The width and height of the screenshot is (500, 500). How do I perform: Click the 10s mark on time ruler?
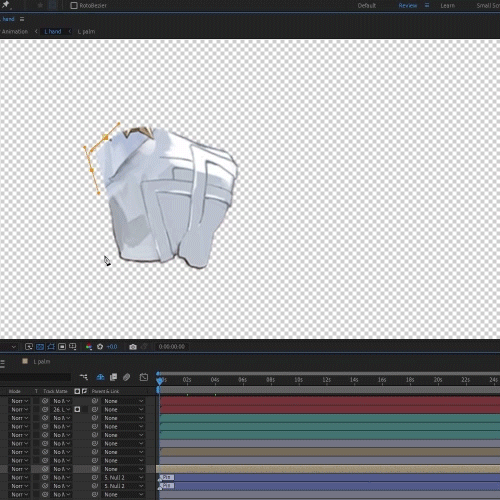pos(298,380)
